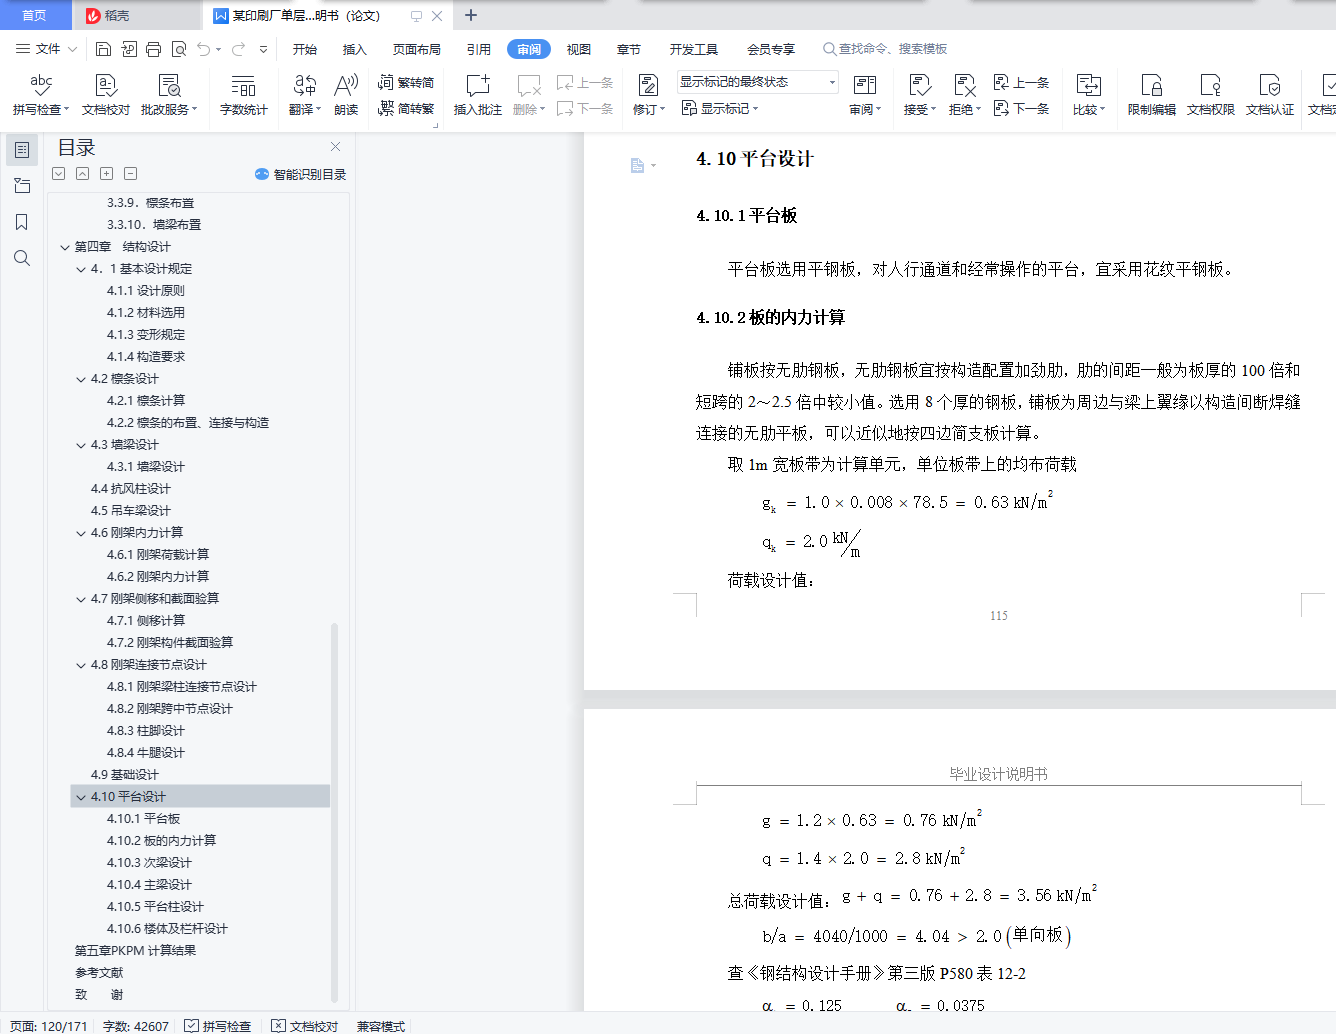Go to next comment 下一条 beside 删除
This screenshot has width=1336, height=1034.
click(x=585, y=108)
